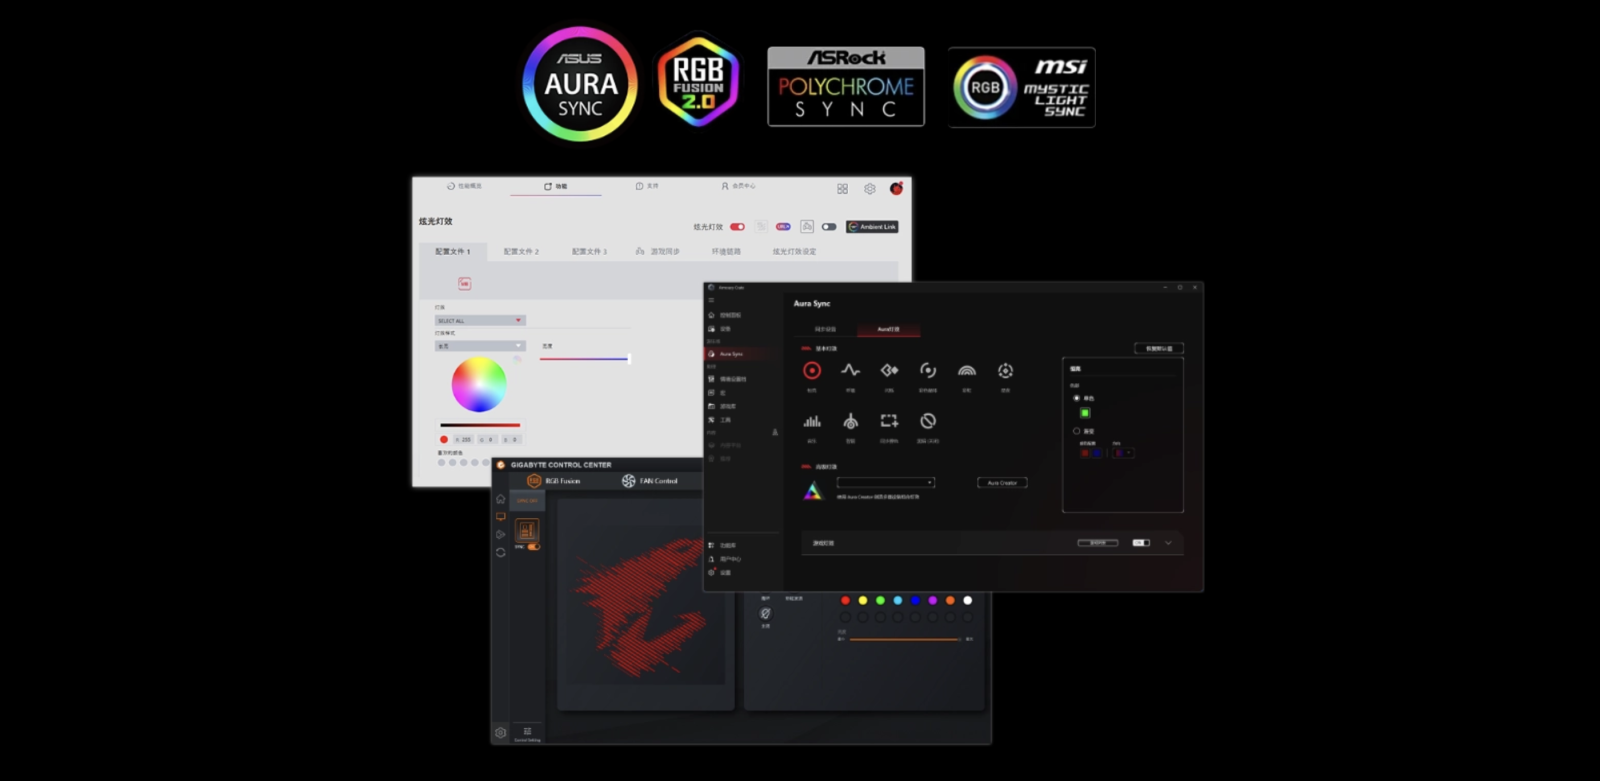Open the empty dropdown beside the Aura Creator prism

(886, 482)
